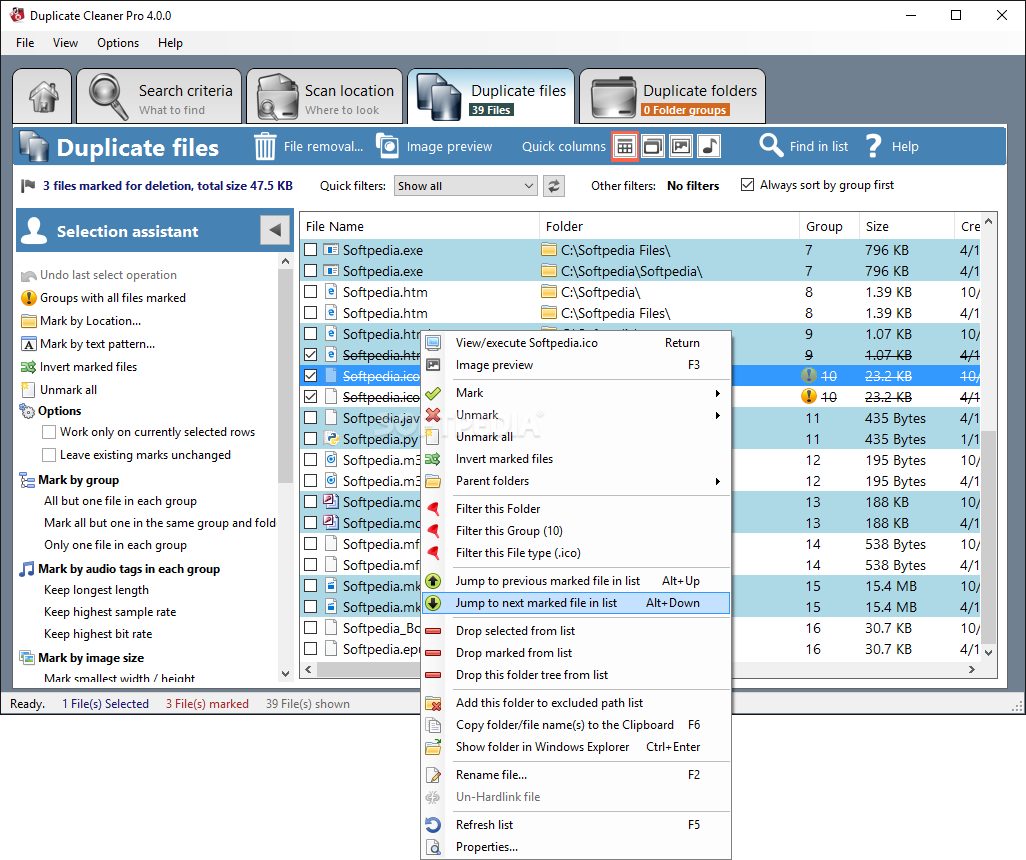Viewport: 1026px width, 860px height.
Task: Check Softpedia.htm in C:\Softpedia\ folder
Action: coord(311,292)
